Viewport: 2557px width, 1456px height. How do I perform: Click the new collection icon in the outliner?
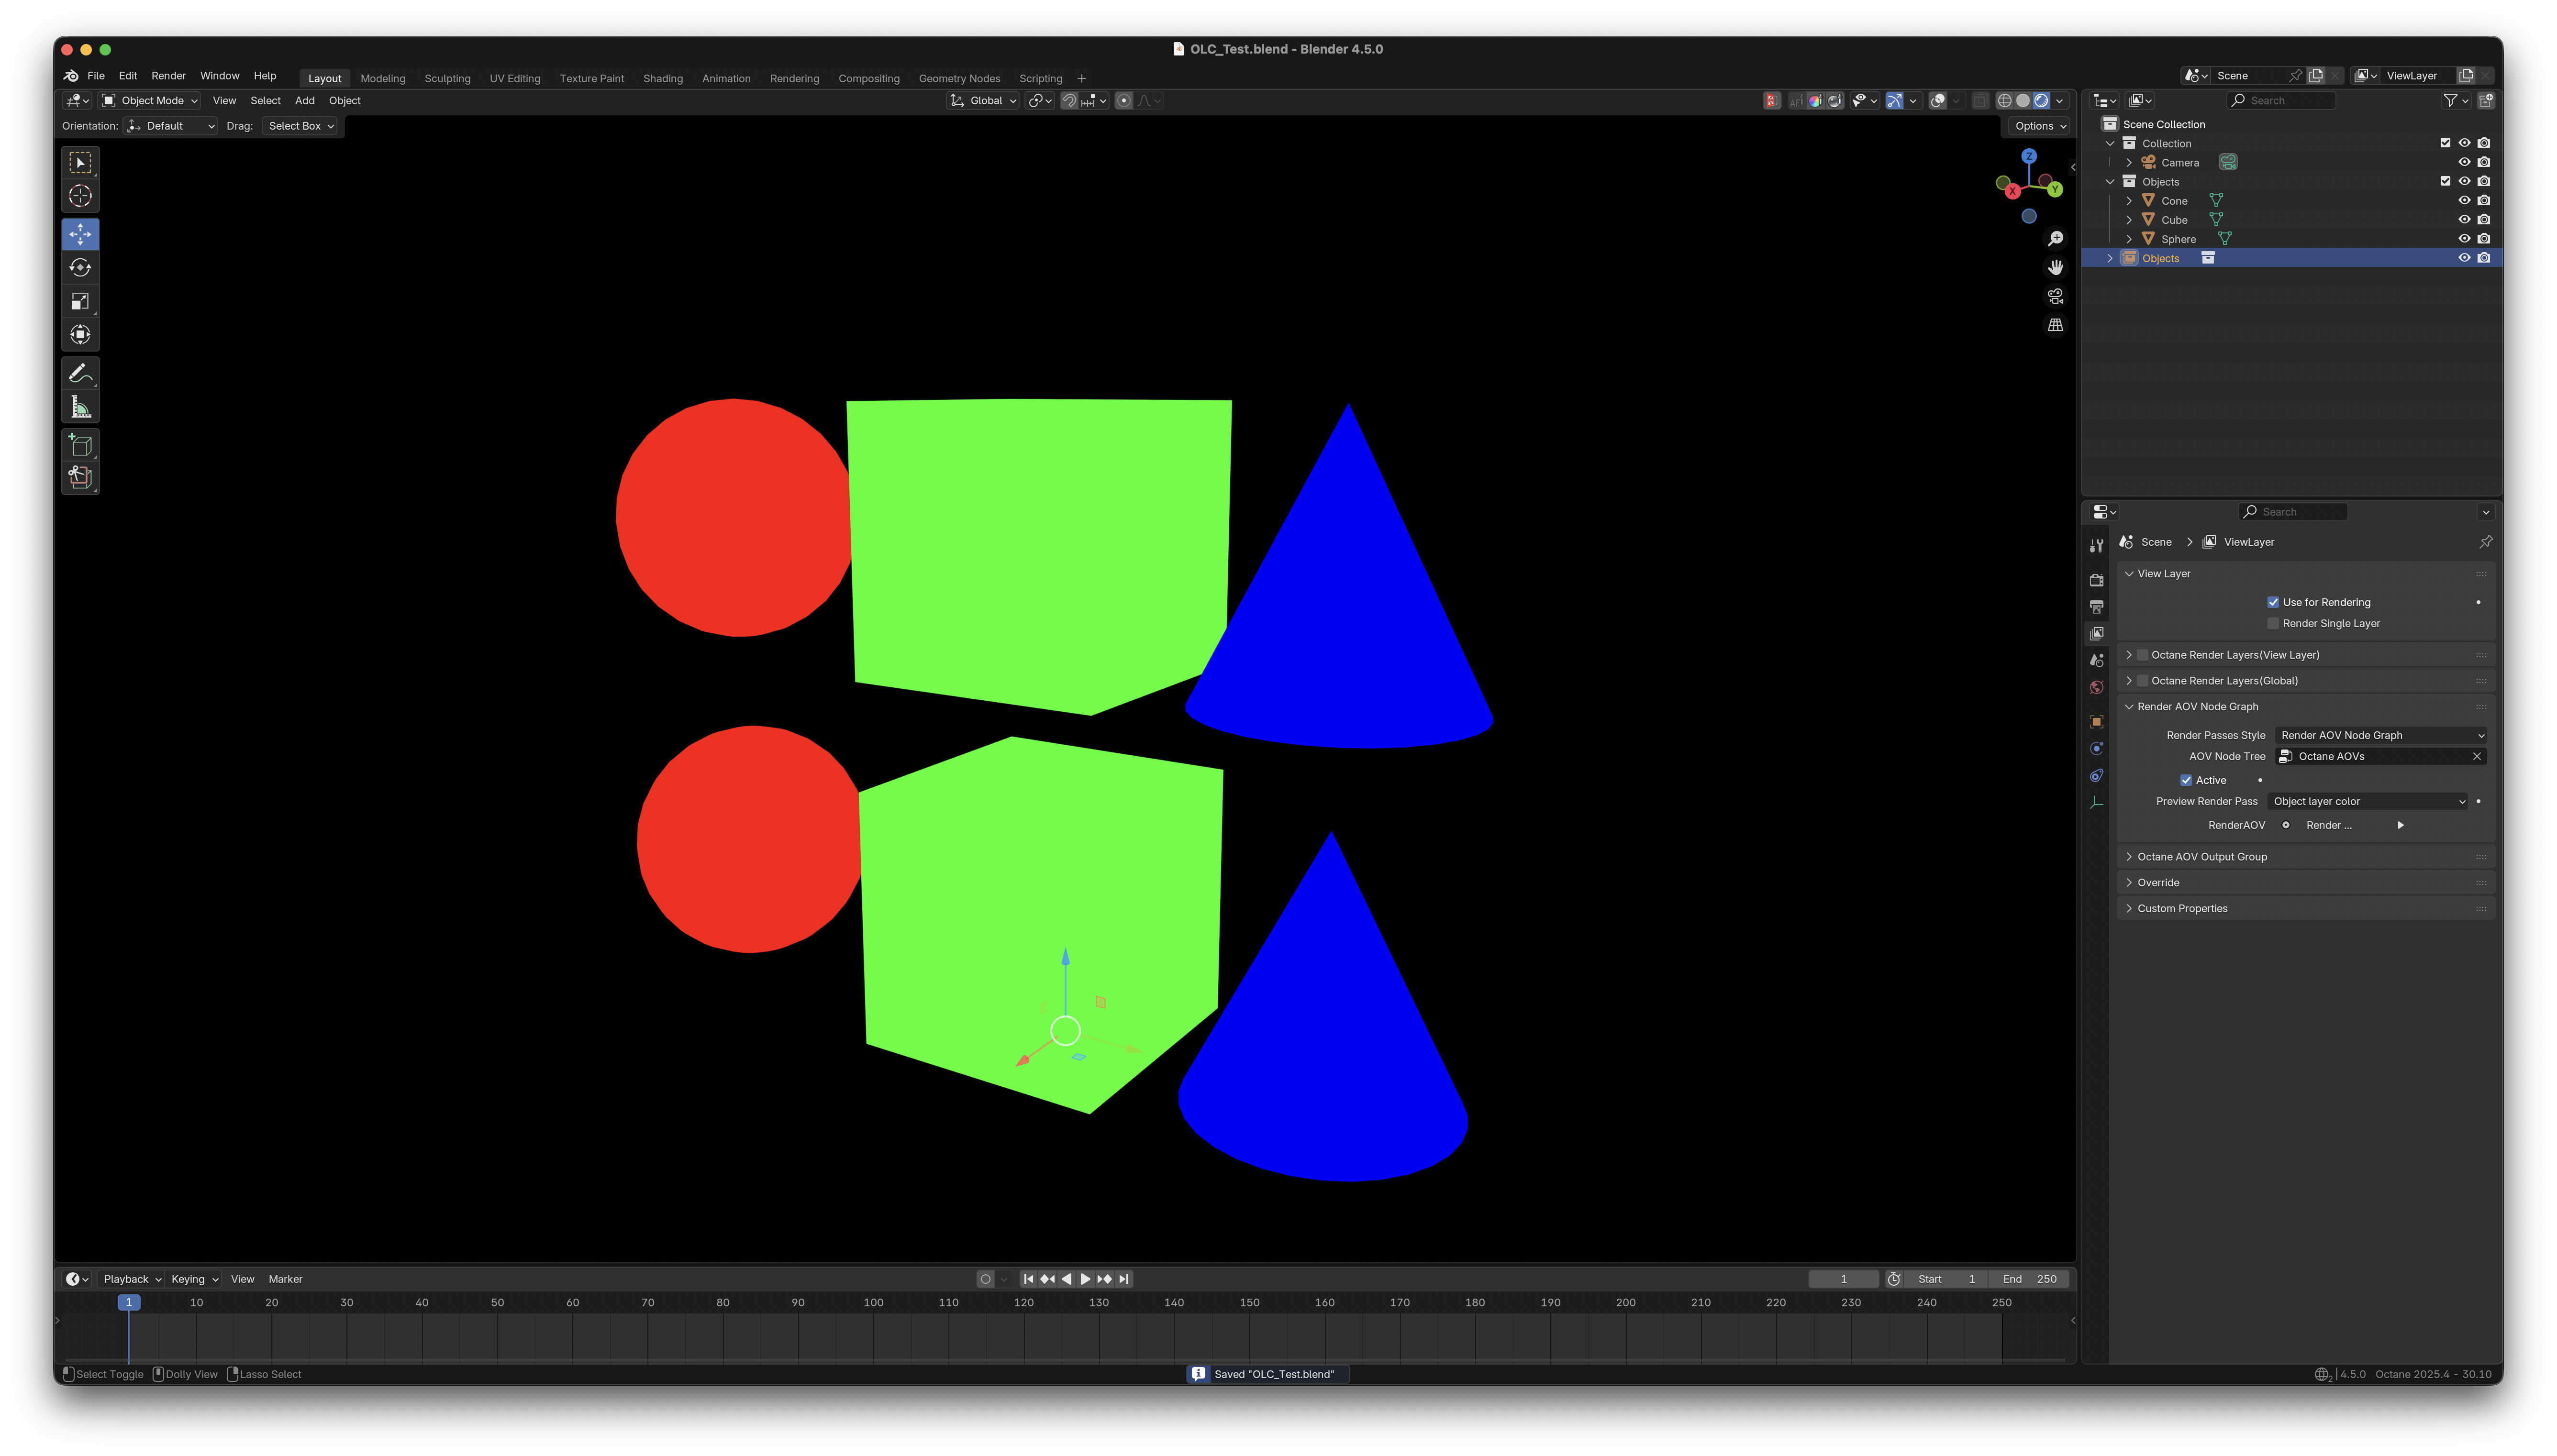[x=2485, y=100]
